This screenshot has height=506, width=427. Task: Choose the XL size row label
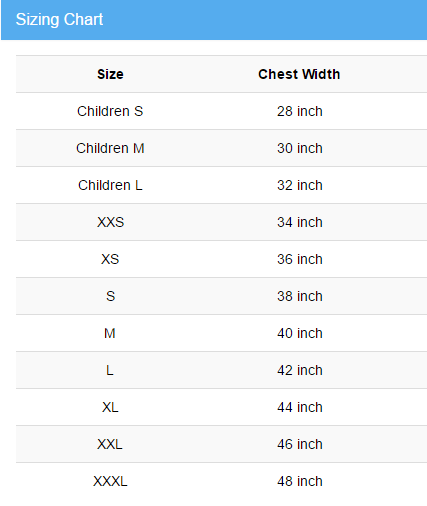click(110, 407)
